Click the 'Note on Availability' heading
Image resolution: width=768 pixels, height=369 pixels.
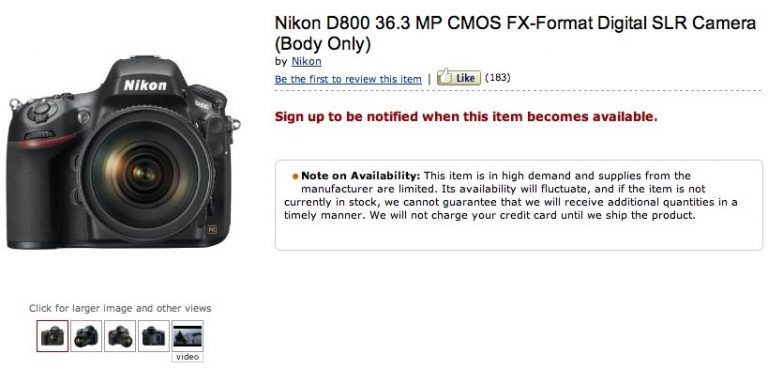point(361,175)
